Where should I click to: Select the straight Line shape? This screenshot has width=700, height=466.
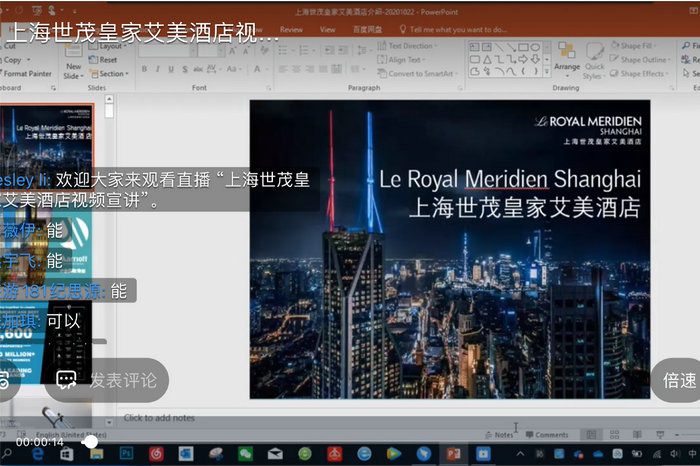[x=499, y=47]
